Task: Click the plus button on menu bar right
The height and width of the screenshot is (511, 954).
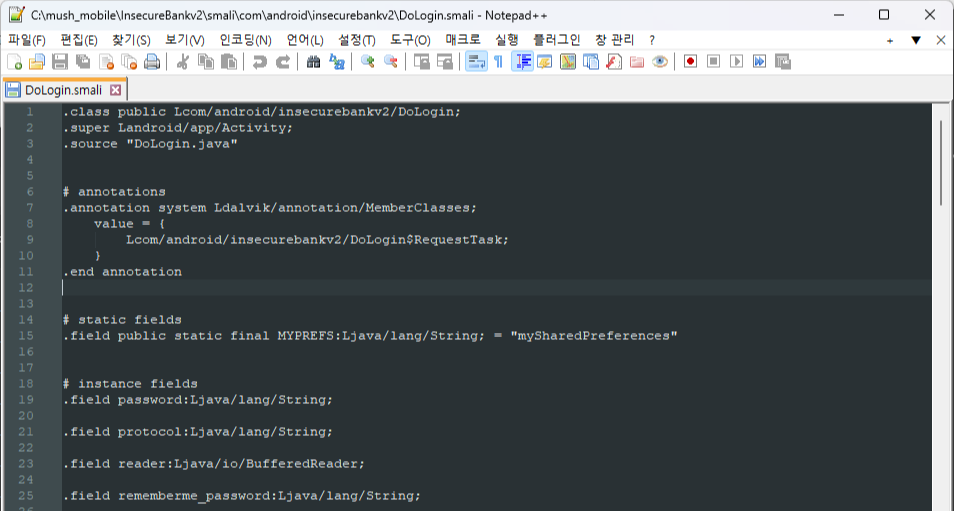Action: [890, 41]
